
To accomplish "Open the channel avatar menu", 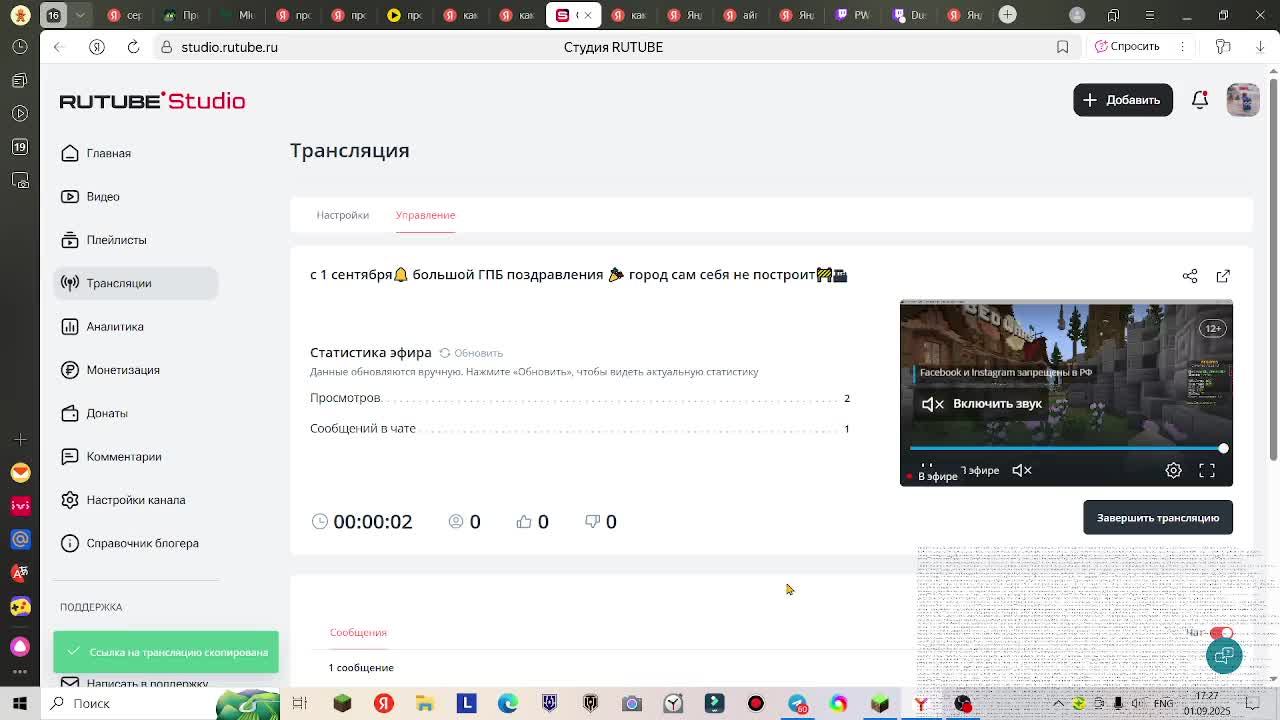I will (1243, 100).
